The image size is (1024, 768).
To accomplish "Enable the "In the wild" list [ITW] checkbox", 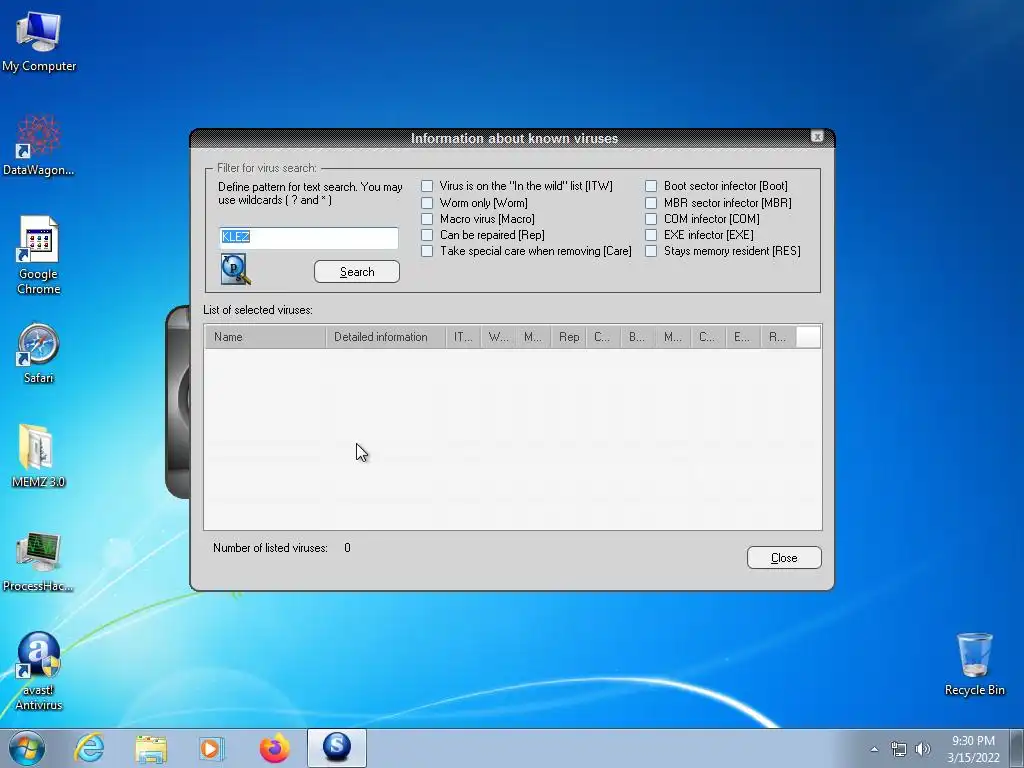I will [x=427, y=186].
